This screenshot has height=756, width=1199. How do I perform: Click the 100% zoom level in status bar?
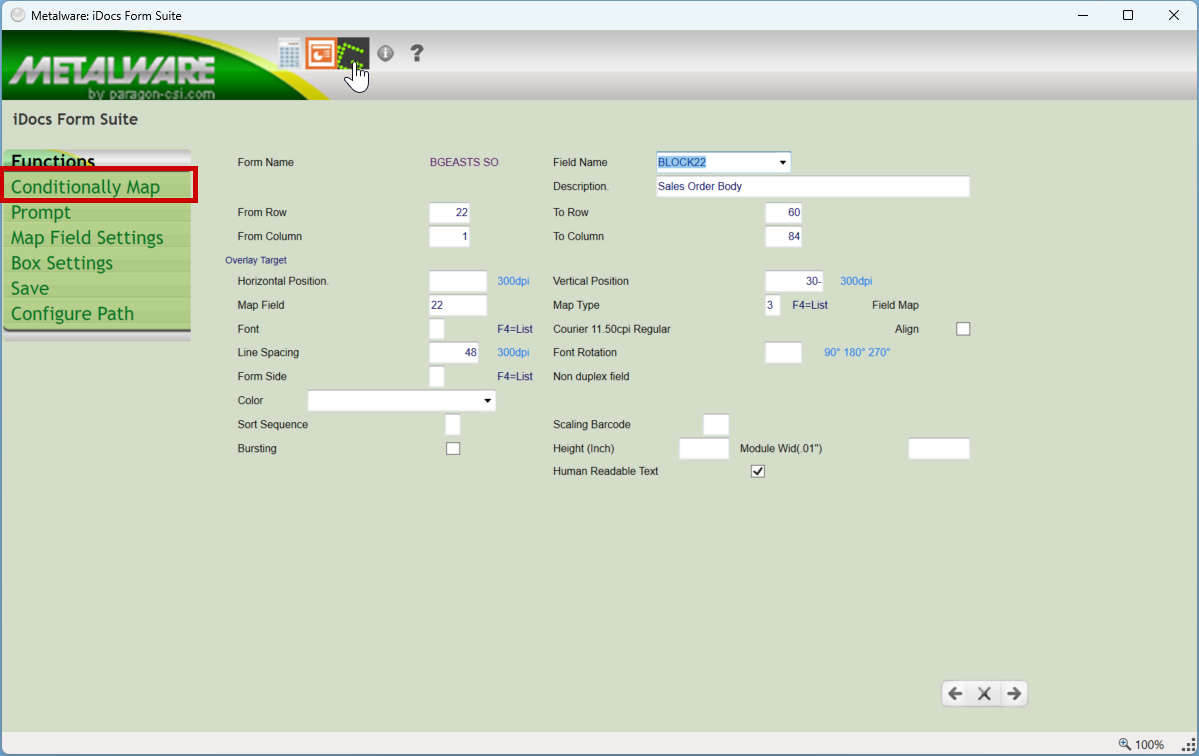tap(1149, 745)
